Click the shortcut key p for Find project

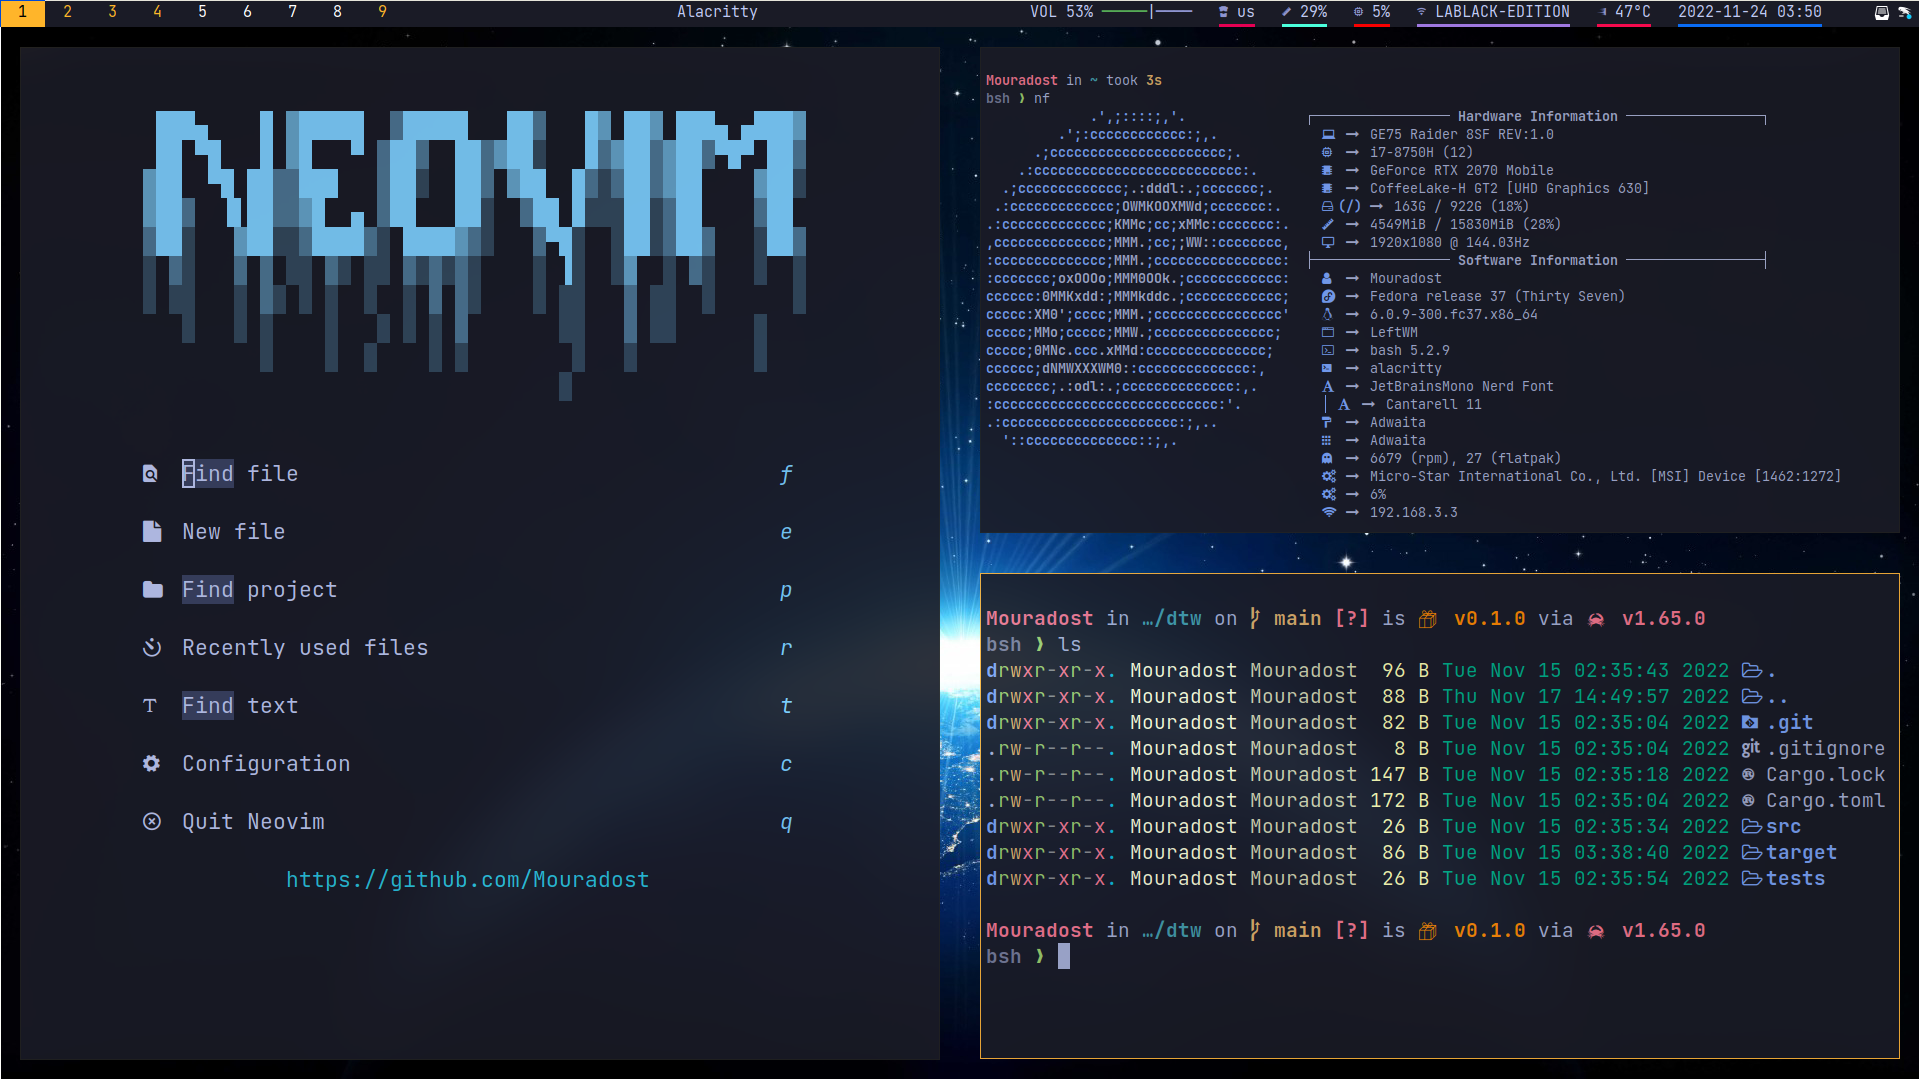[x=786, y=591]
